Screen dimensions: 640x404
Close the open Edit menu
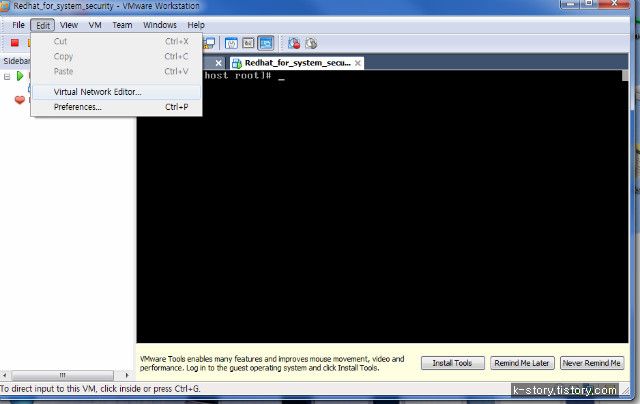point(42,25)
